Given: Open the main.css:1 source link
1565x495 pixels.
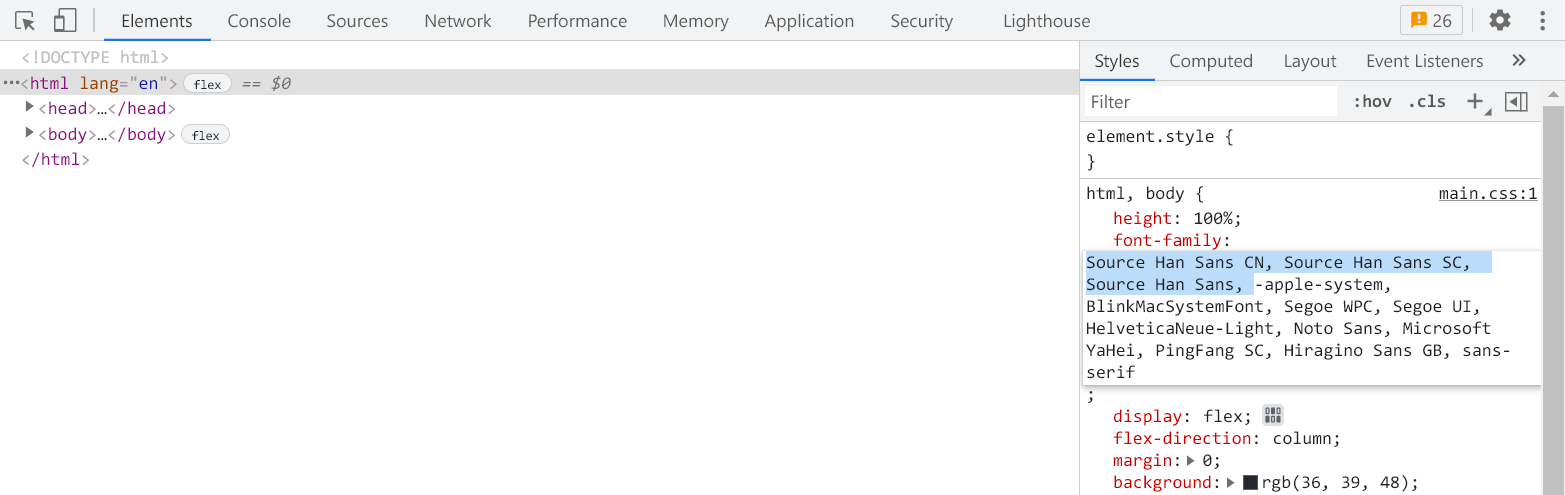Looking at the screenshot, I should 1487,194.
